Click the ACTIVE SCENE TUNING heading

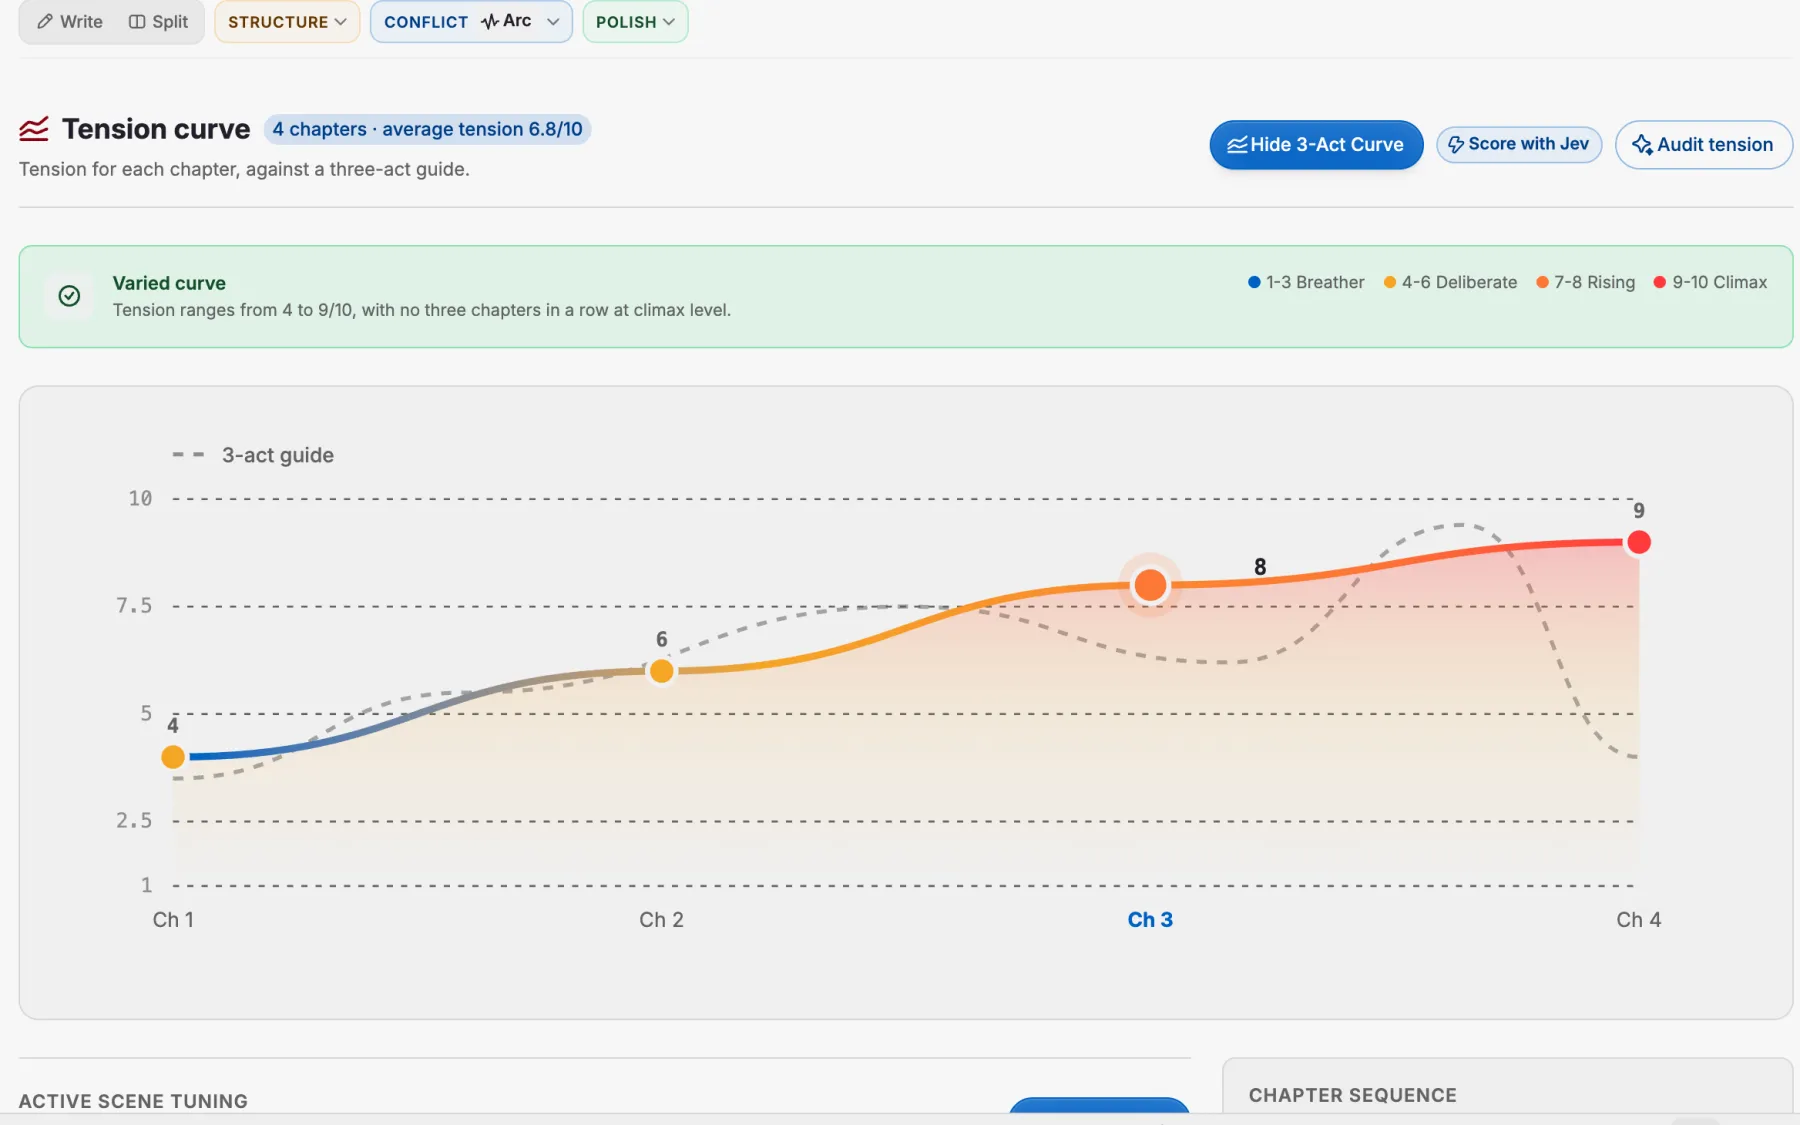pyautogui.click(x=133, y=1101)
